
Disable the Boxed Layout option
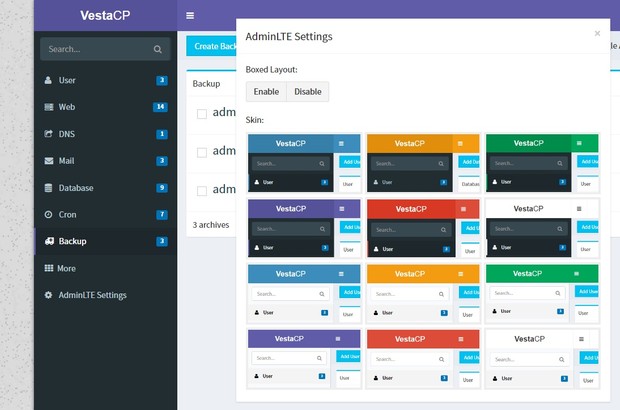(308, 92)
